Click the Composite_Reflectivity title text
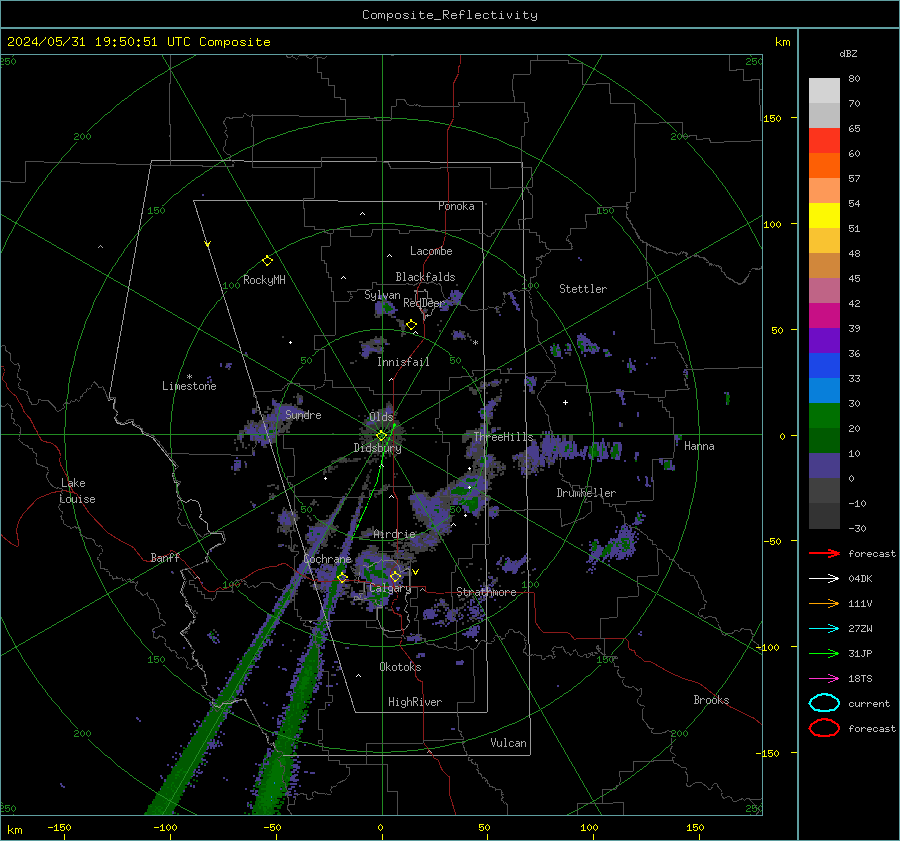Image resolution: width=900 pixels, height=841 pixels. (x=449, y=15)
